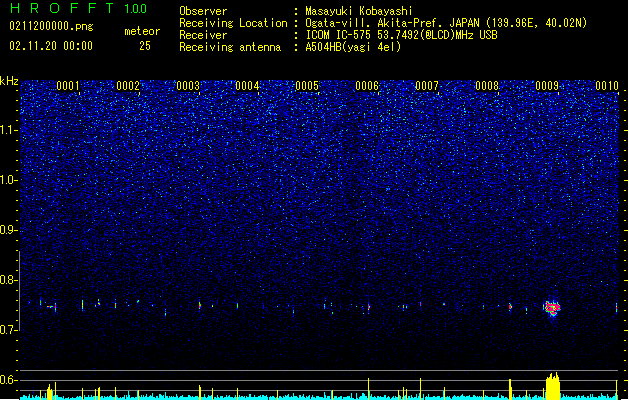Click the ICOM IC-575 receiver text
Image resolution: width=629 pixels, height=400 pixels.
(401, 35)
